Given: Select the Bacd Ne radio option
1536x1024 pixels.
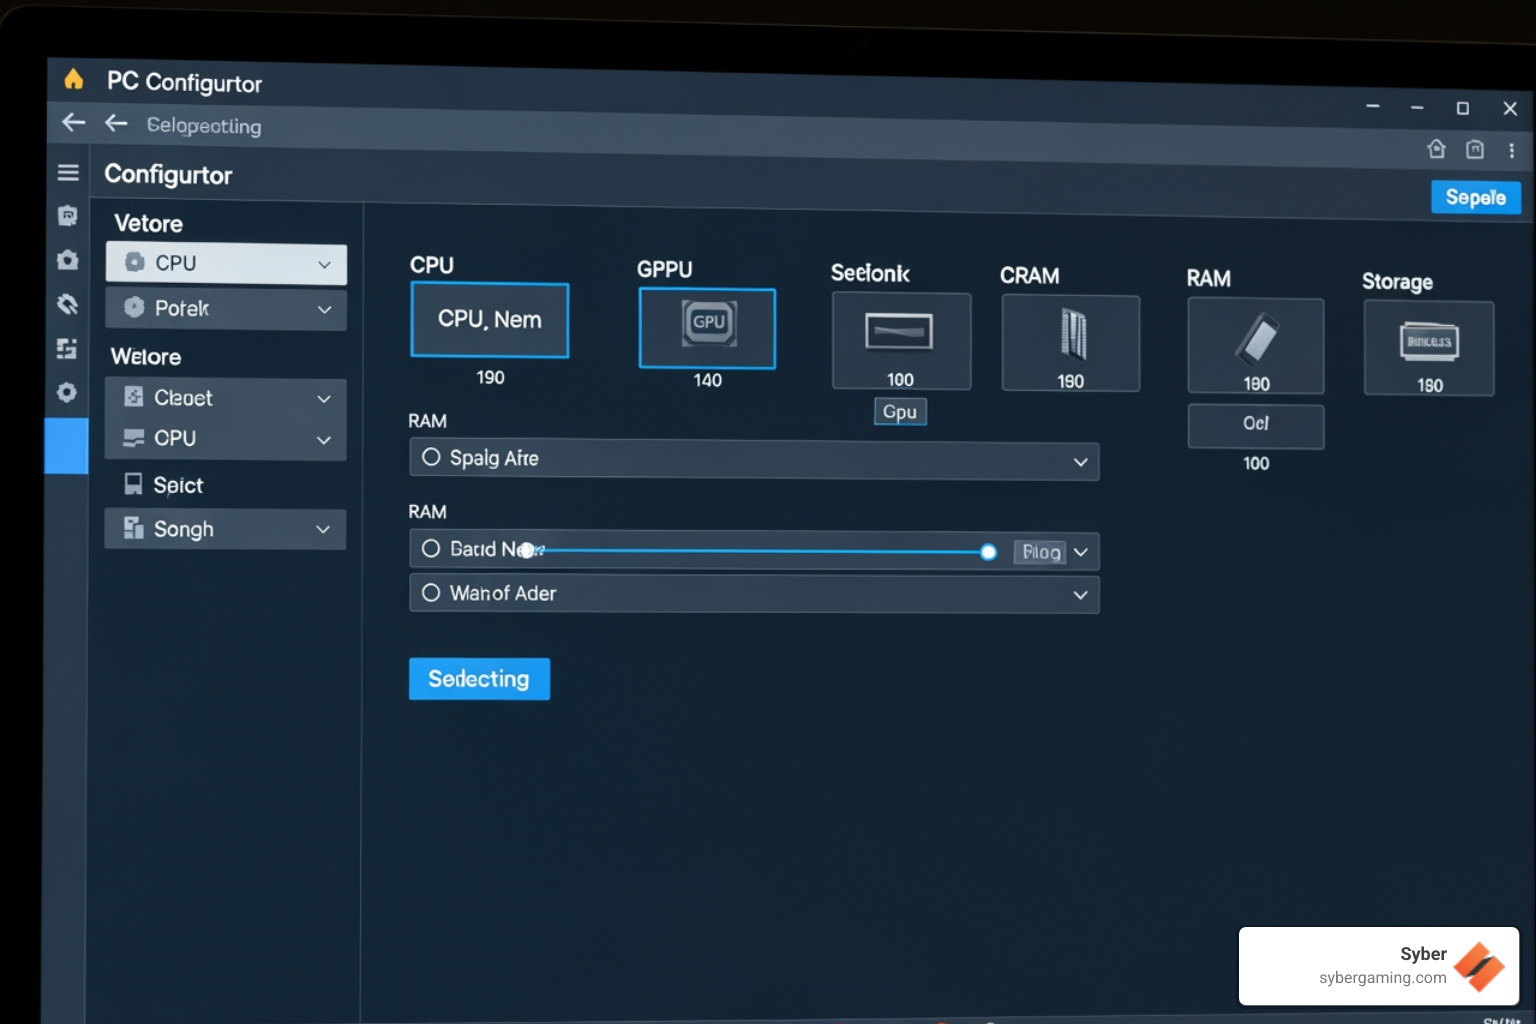Looking at the screenshot, I should (431, 548).
